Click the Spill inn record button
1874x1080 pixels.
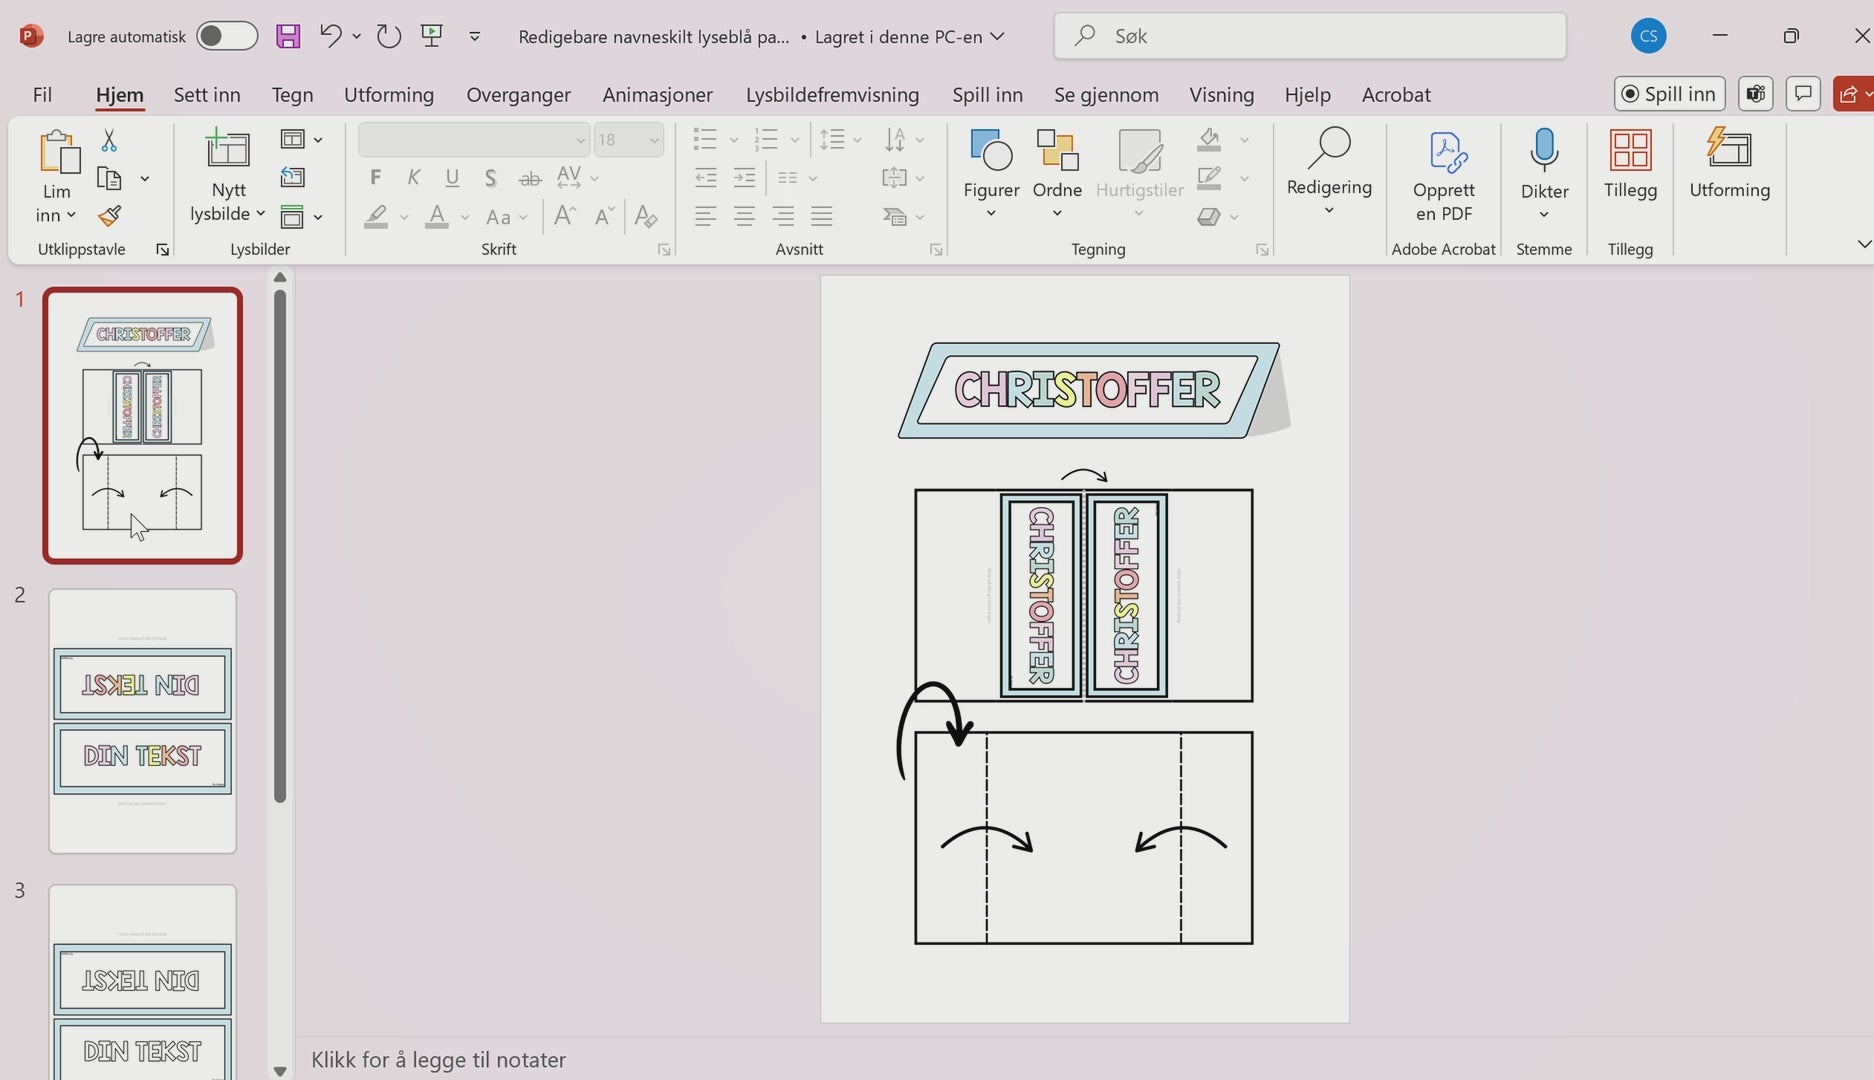pyautogui.click(x=1668, y=94)
